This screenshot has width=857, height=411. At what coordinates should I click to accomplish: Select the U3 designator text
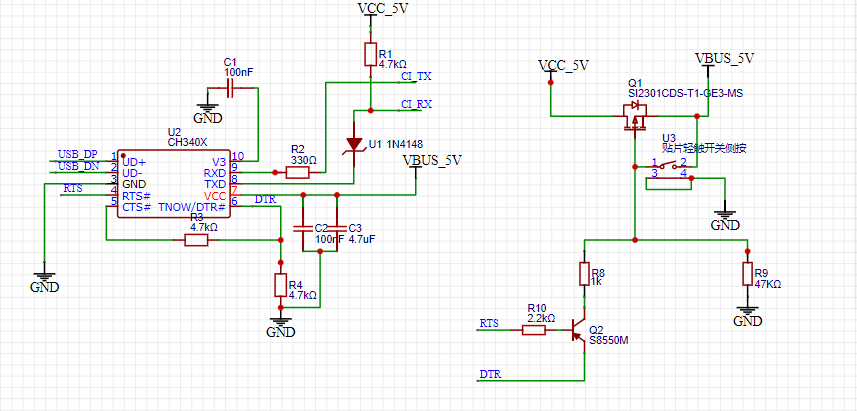coord(668,138)
